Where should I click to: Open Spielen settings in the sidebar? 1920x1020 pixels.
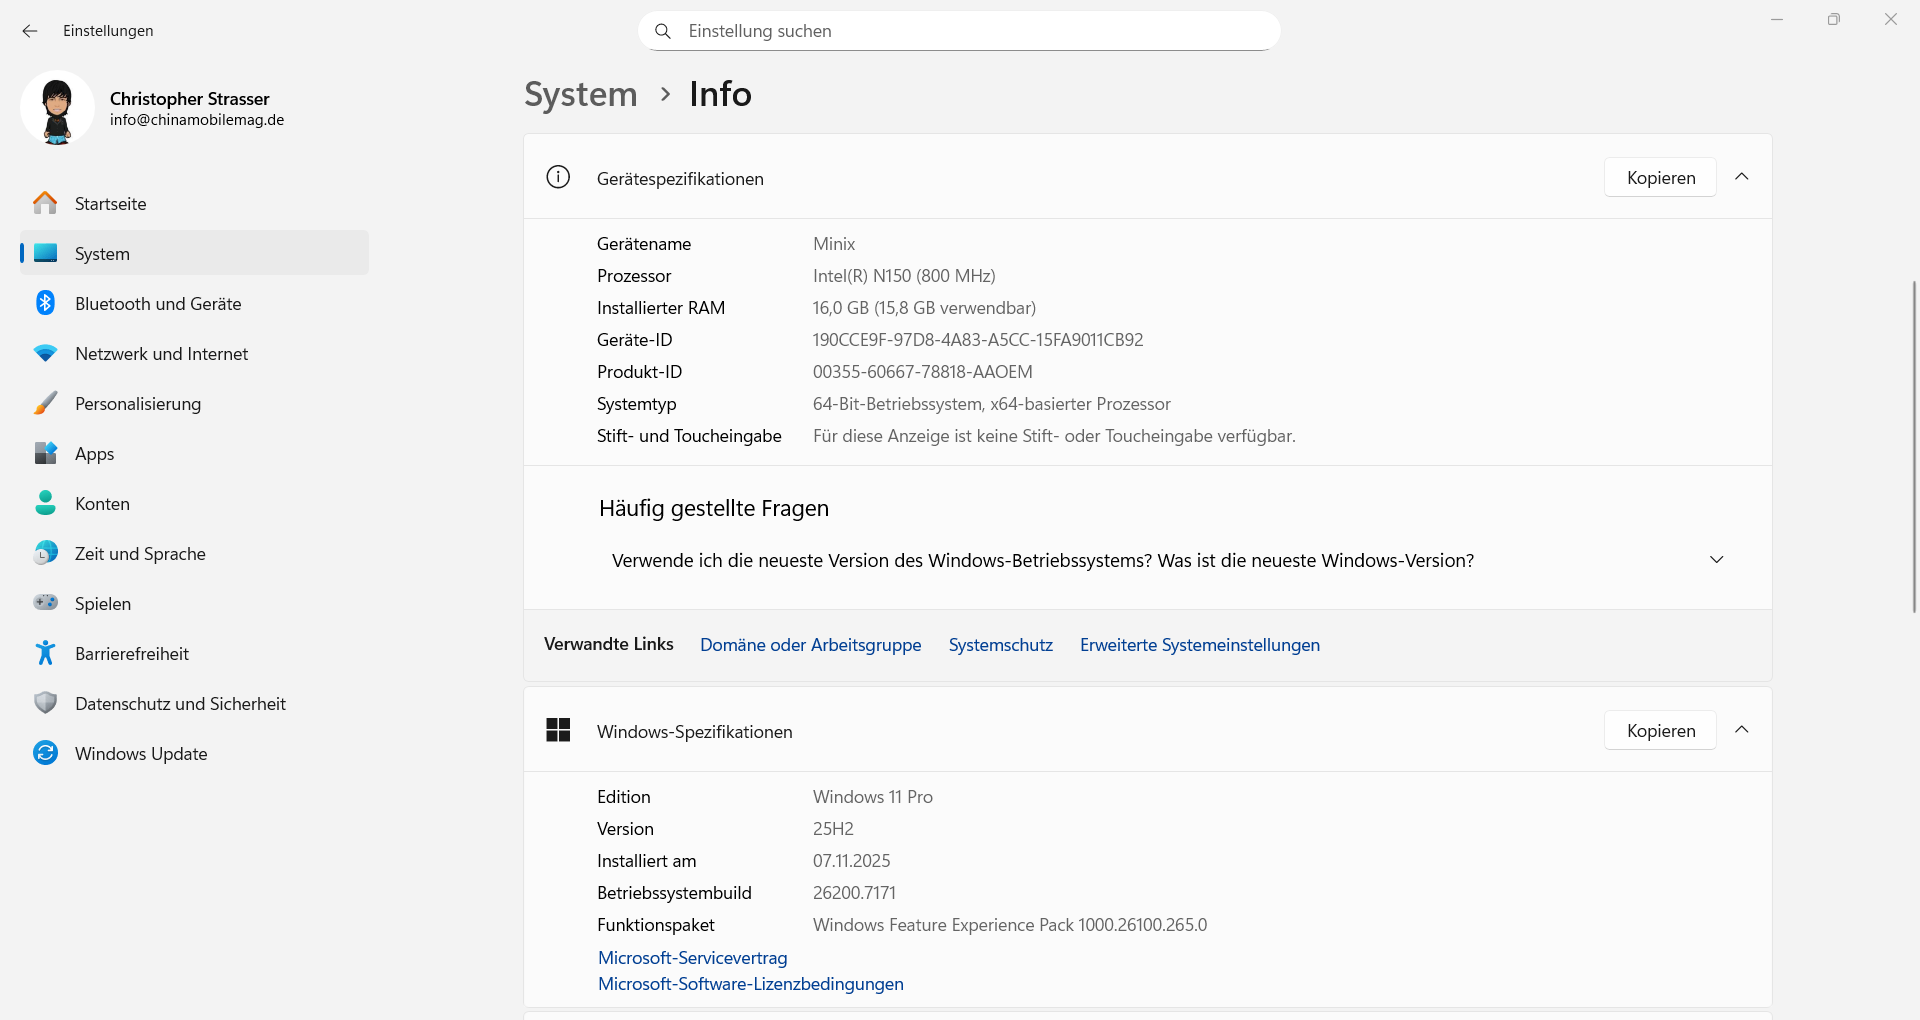click(103, 604)
